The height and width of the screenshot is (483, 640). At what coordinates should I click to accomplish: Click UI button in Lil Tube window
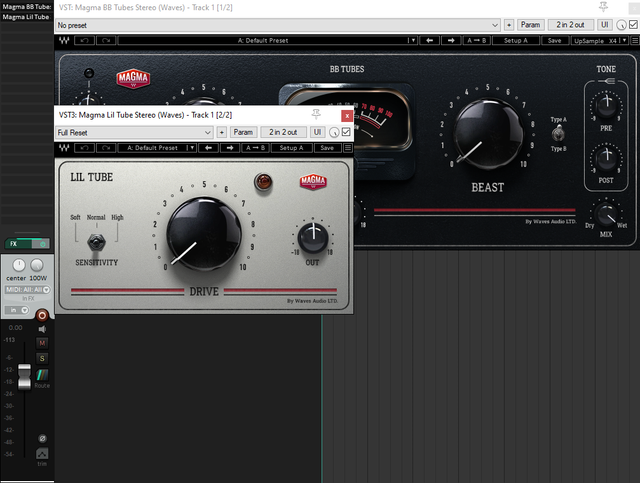coord(317,132)
